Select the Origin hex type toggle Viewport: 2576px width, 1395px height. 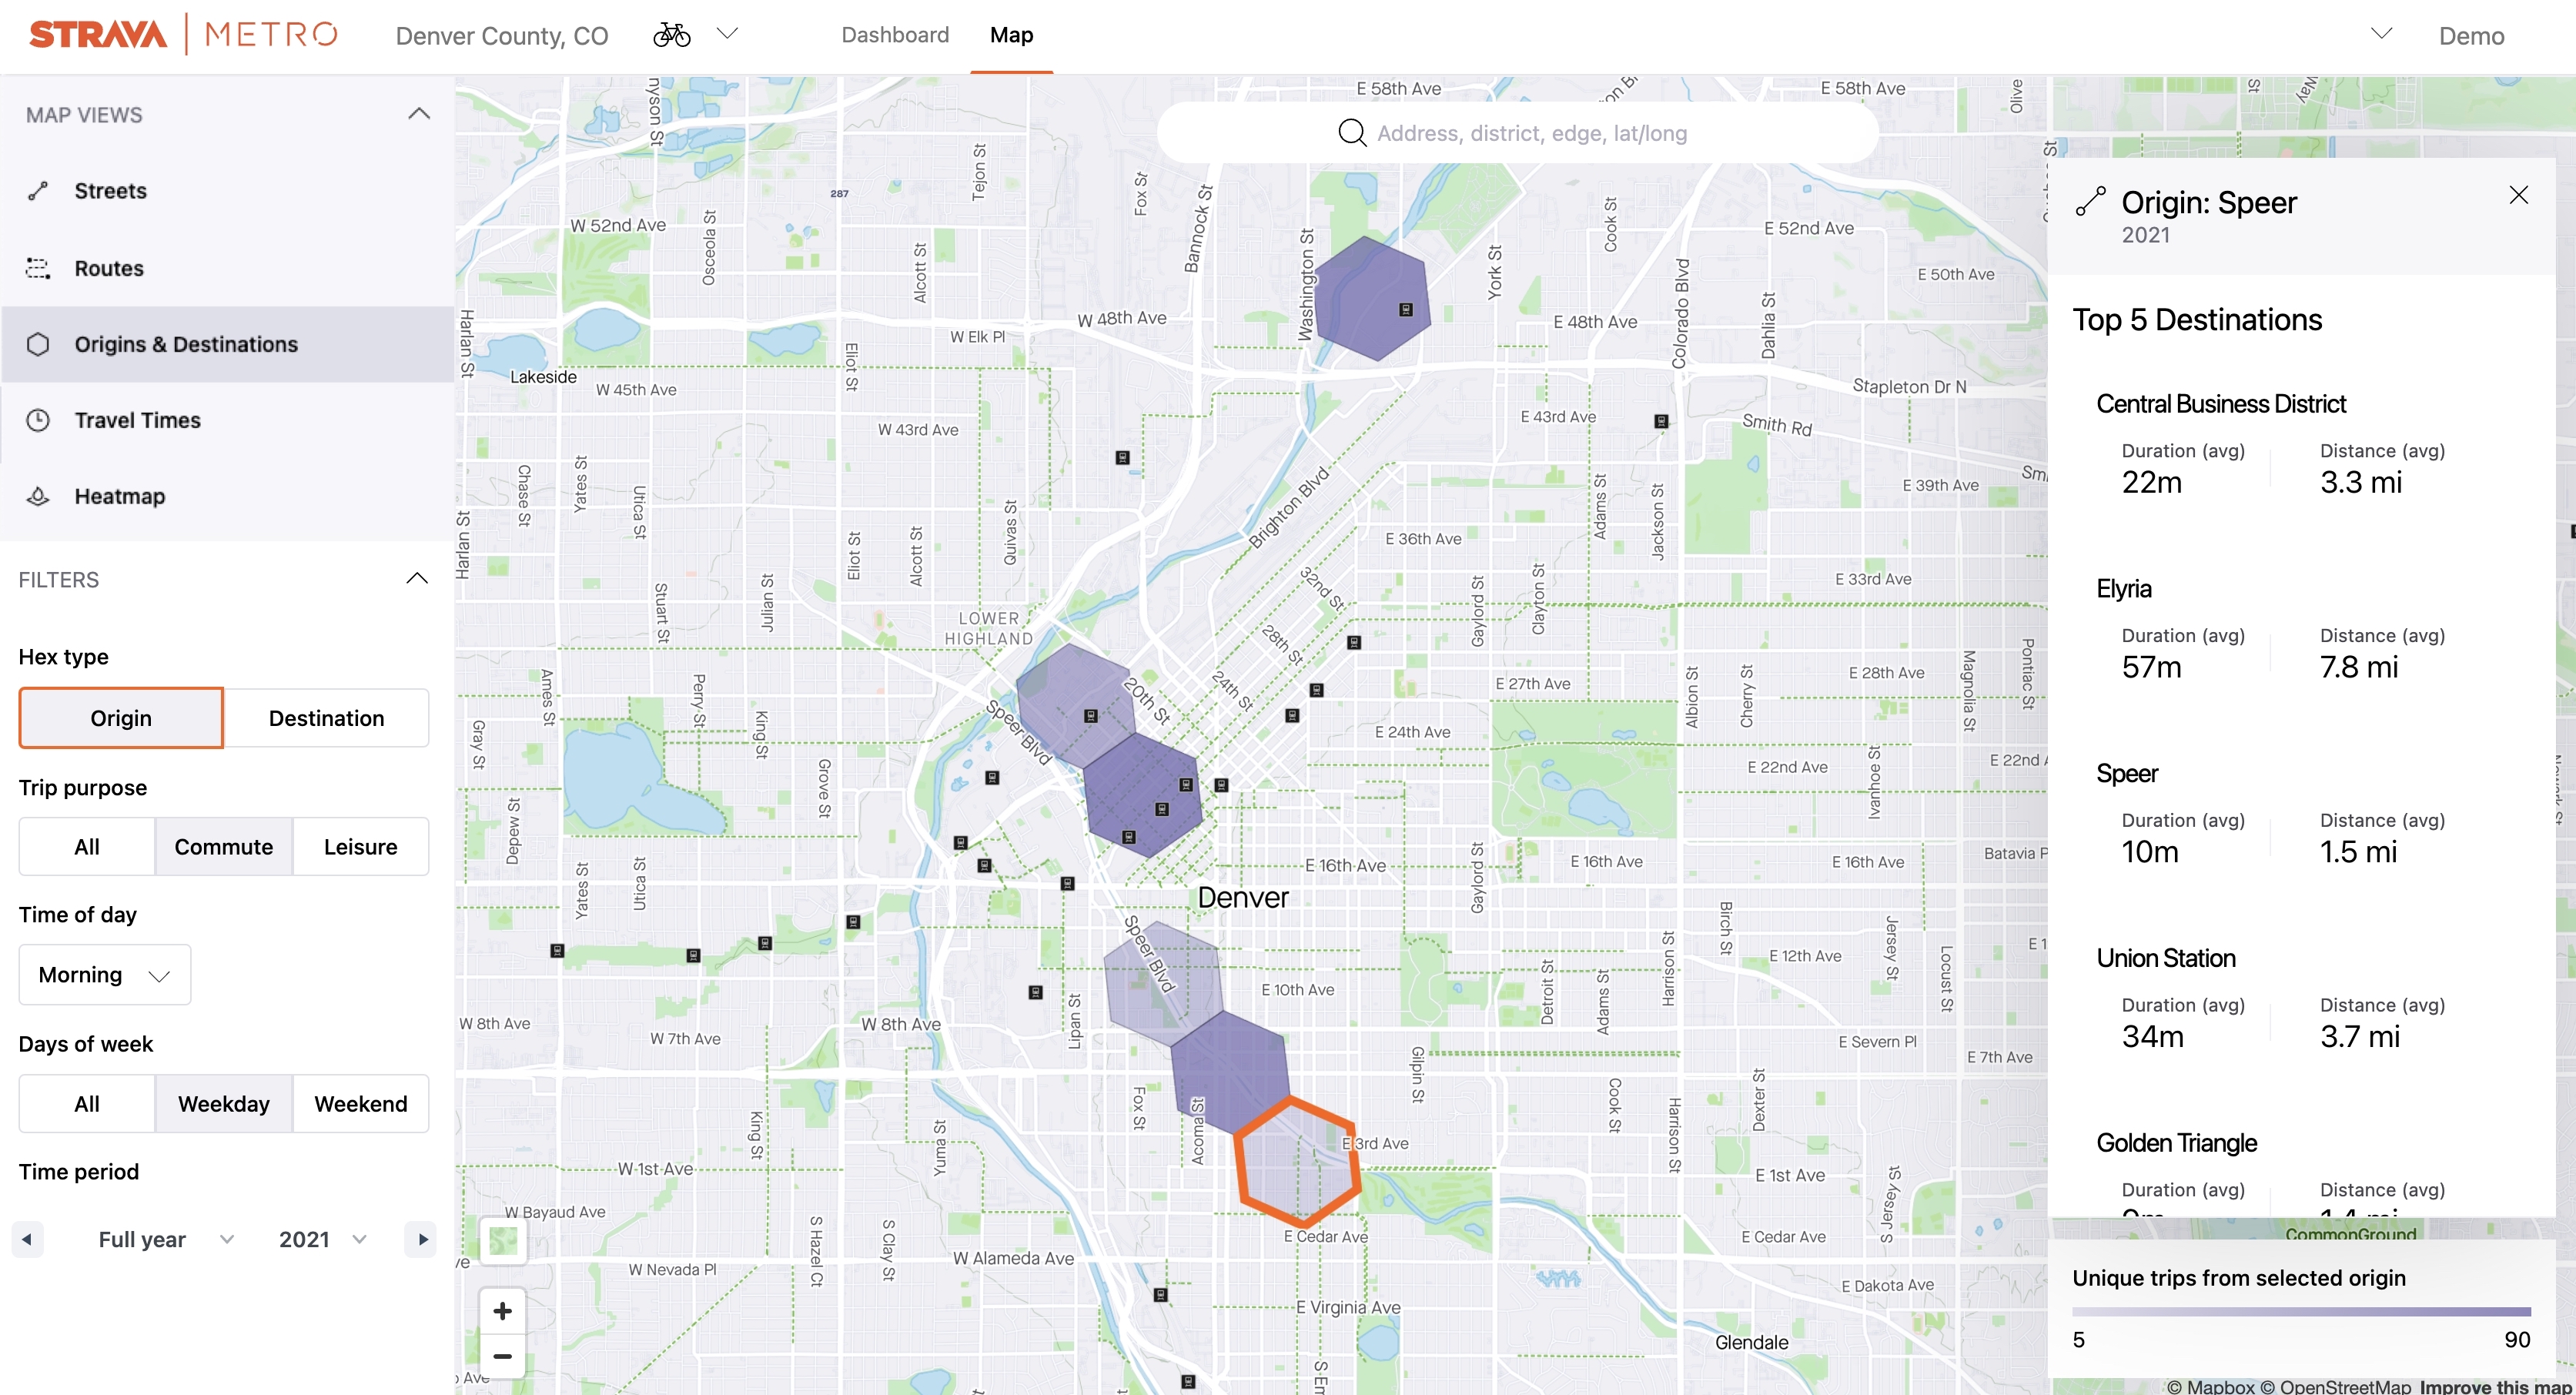120,717
